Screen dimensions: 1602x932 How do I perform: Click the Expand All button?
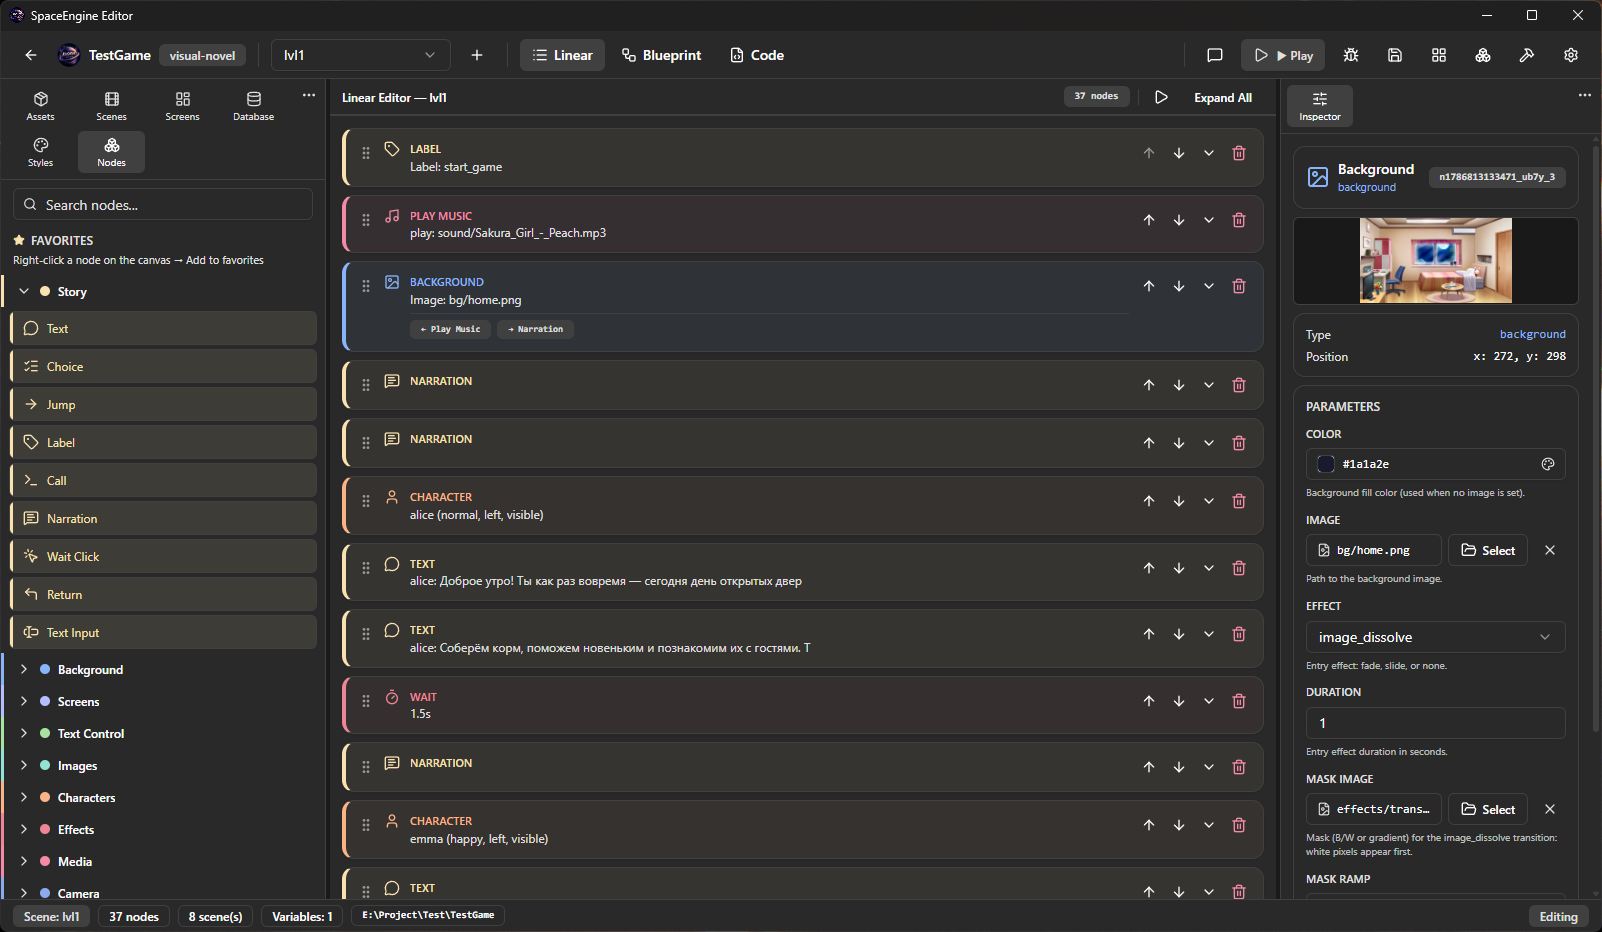1222,98
